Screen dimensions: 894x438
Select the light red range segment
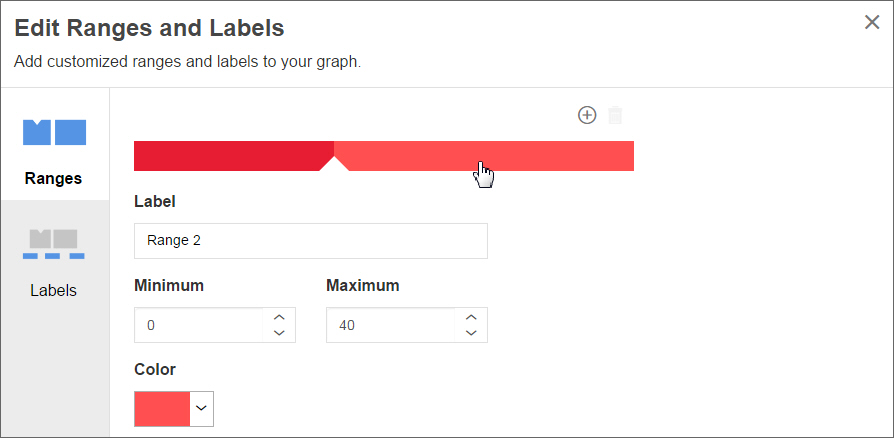coord(484,156)
